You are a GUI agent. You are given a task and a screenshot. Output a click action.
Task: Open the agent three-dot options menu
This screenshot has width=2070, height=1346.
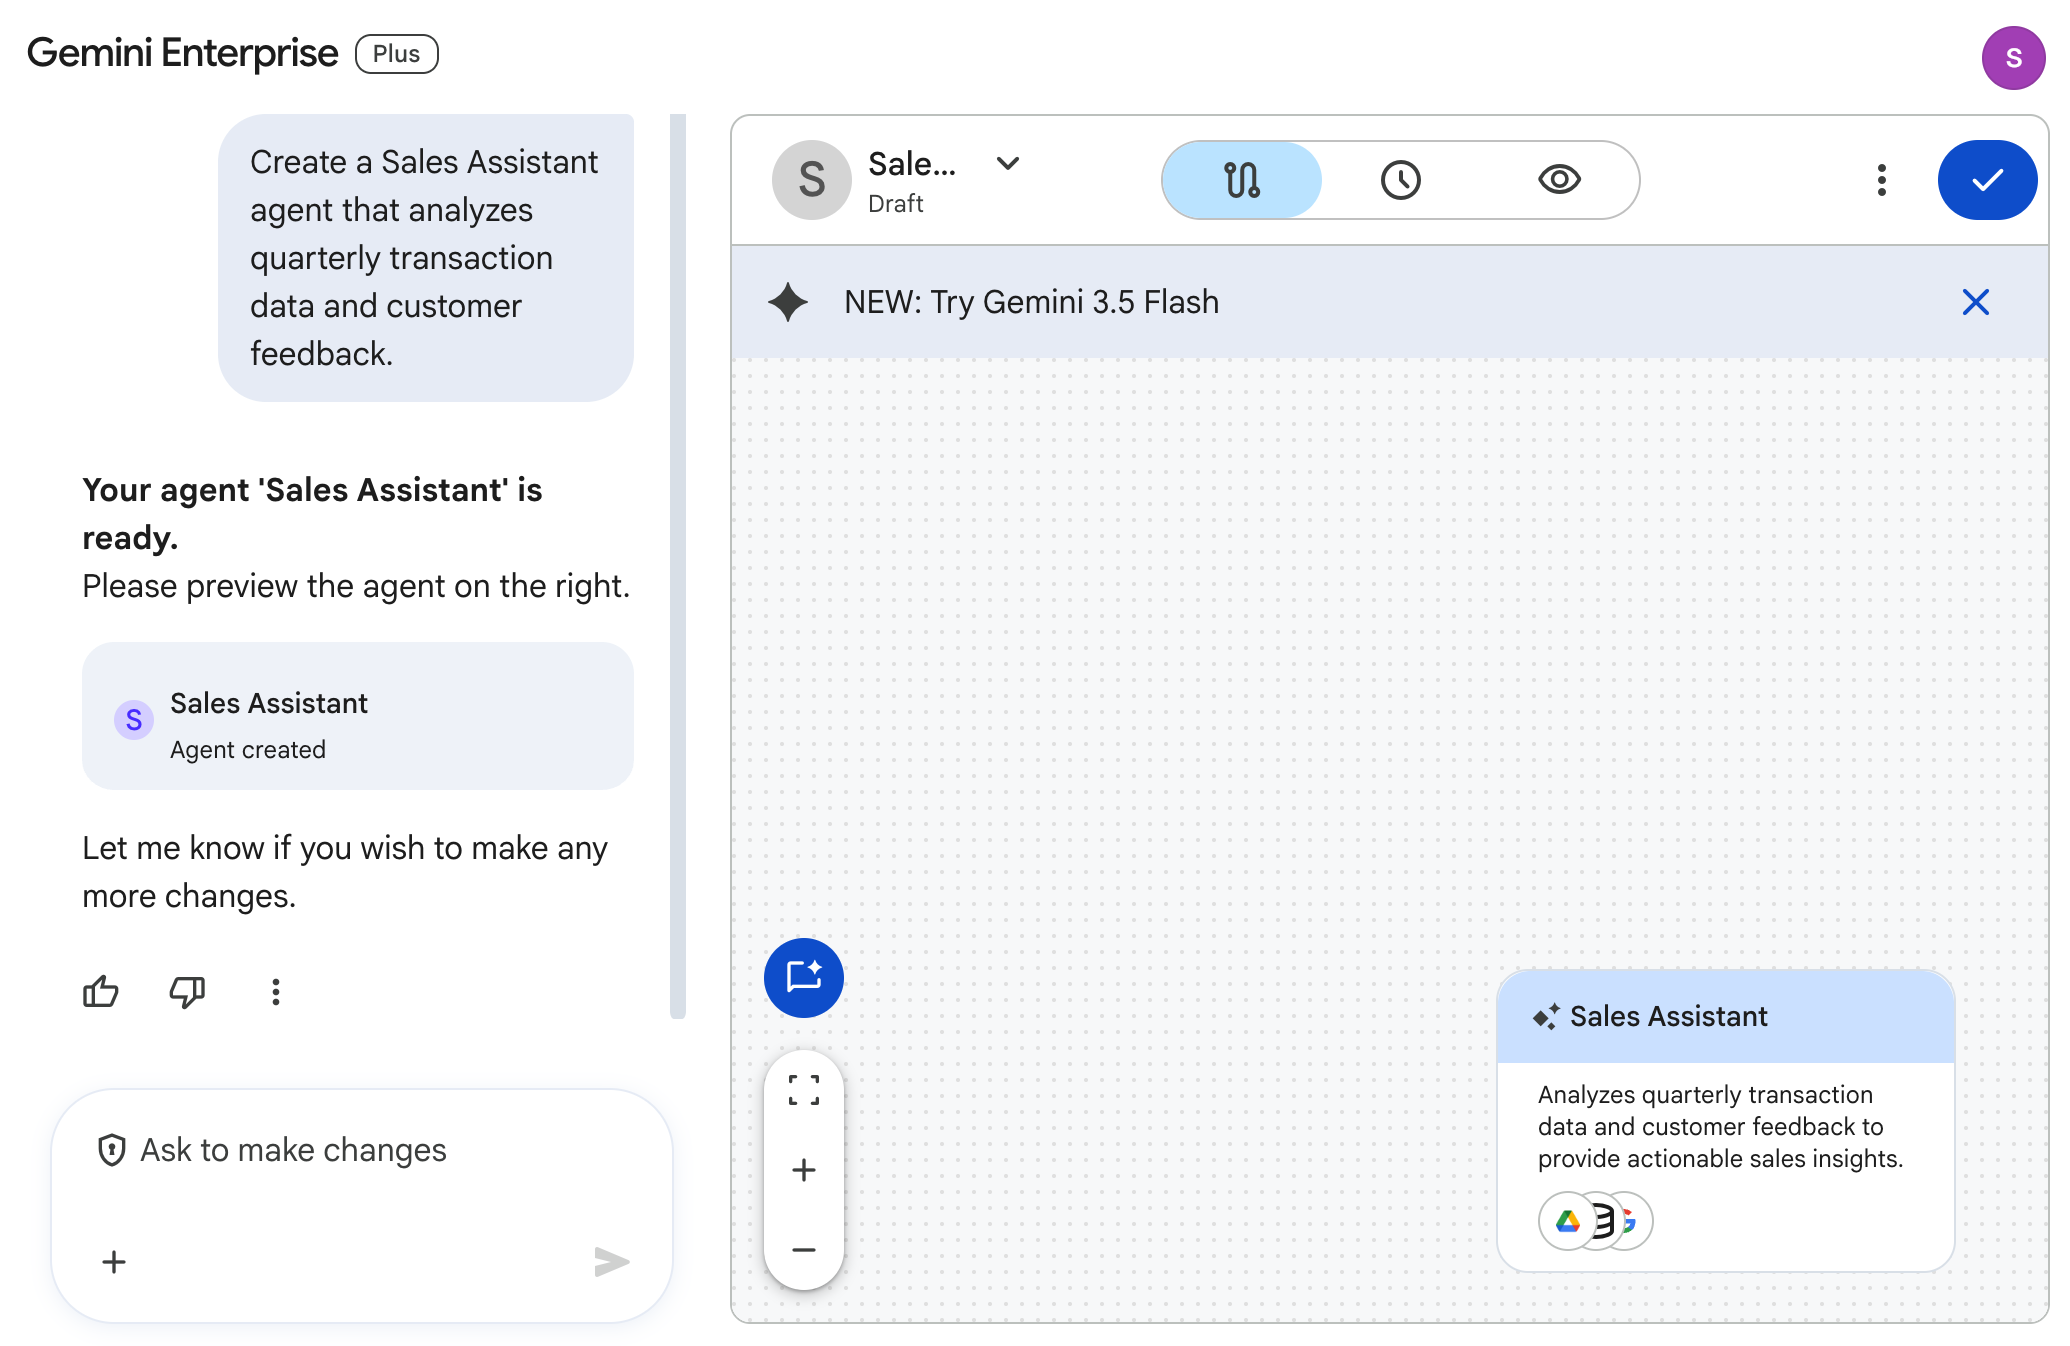click(x=1881, y=180)
